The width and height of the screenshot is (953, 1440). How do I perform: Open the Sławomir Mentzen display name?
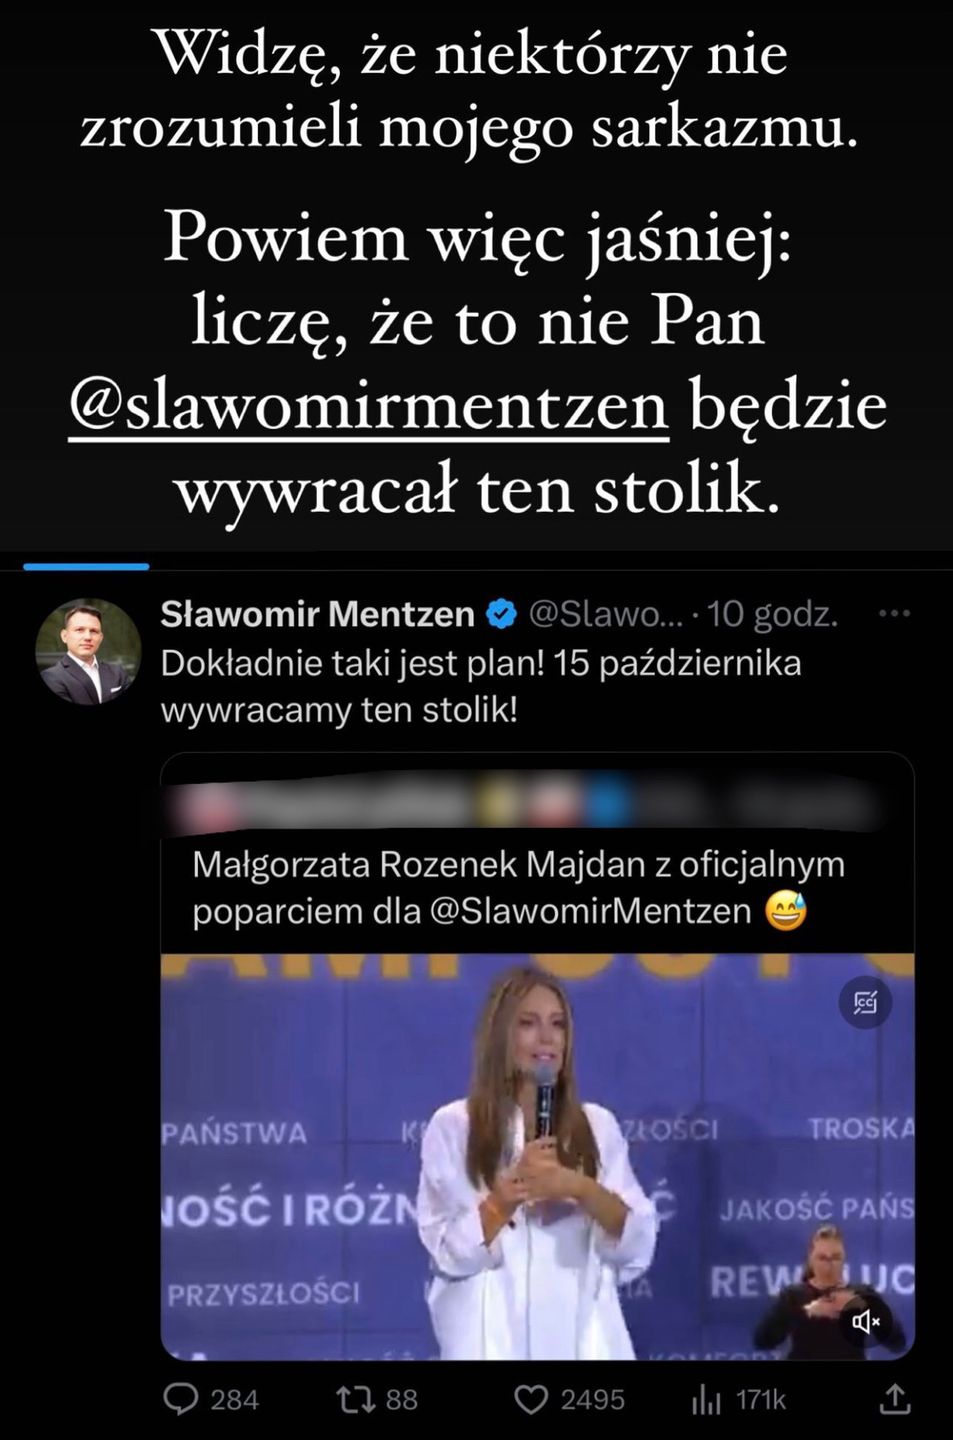pyautogui.click(x=317, y=614)
